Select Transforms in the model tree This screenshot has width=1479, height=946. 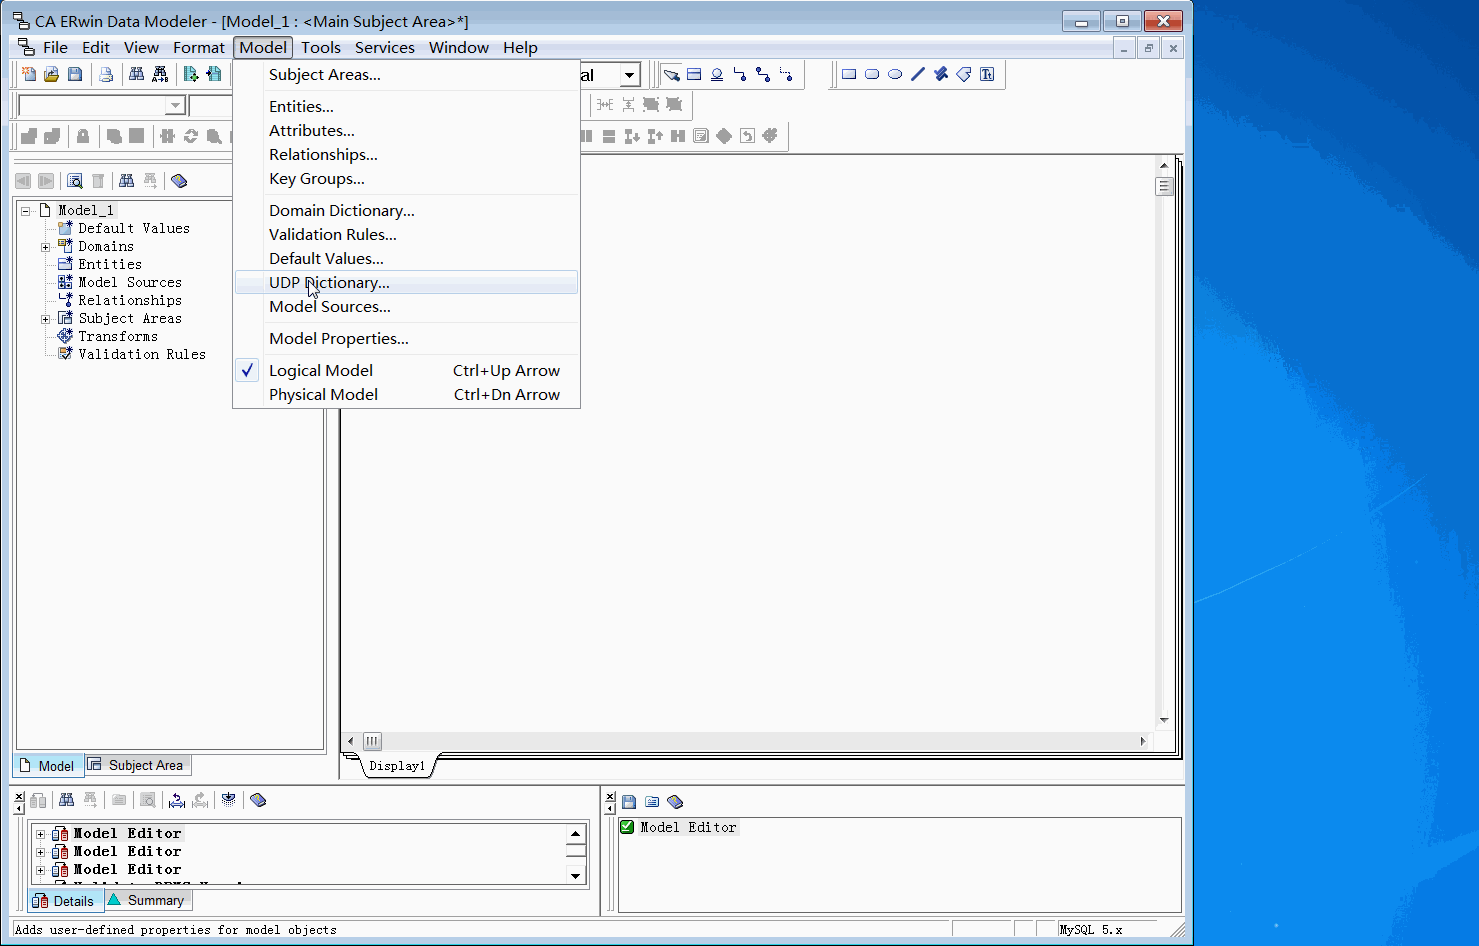point(118,337)
